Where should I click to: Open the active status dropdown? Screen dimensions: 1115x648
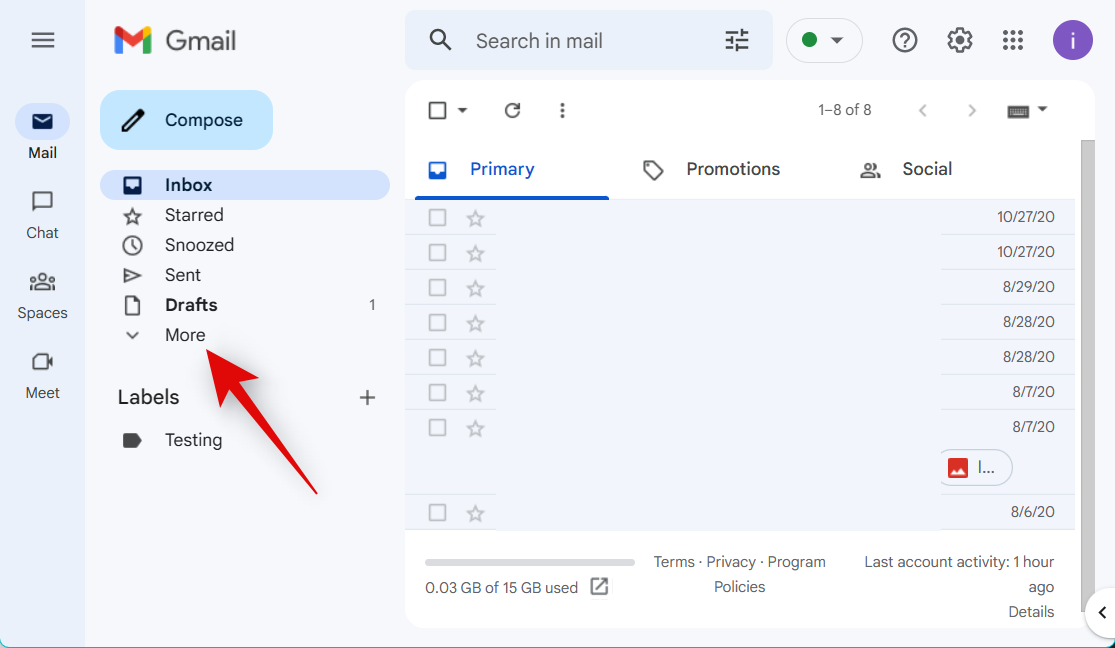tap(823, 41)
